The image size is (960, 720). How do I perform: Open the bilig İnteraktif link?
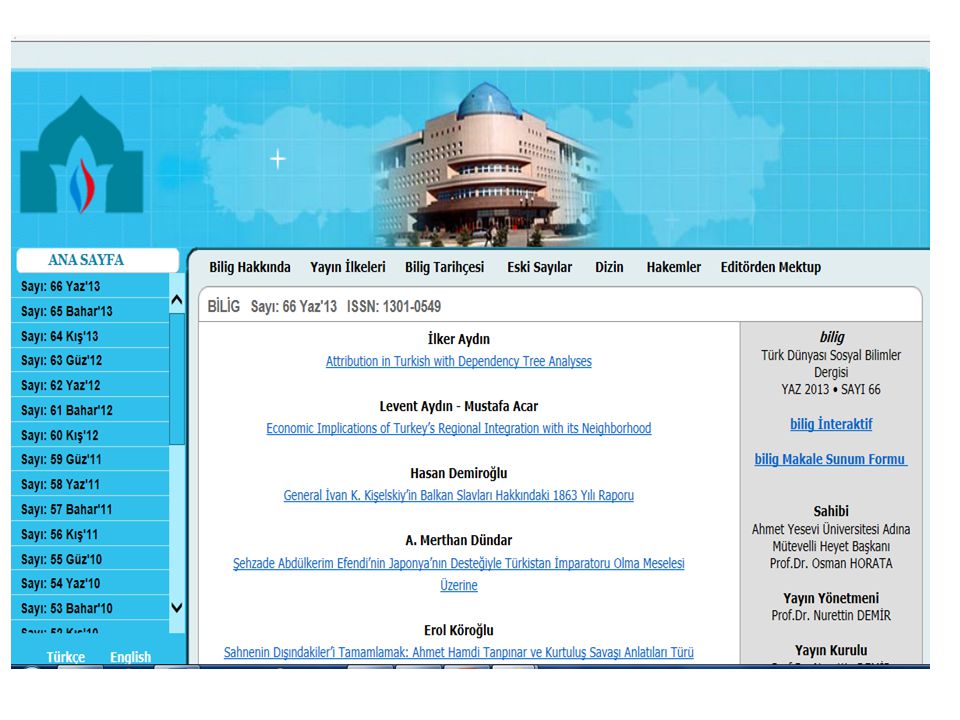pos(831,424)
